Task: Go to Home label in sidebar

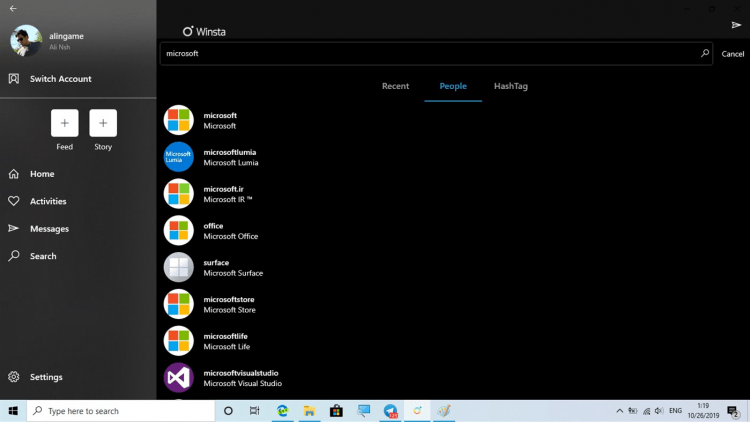Action: click(42, 174)
